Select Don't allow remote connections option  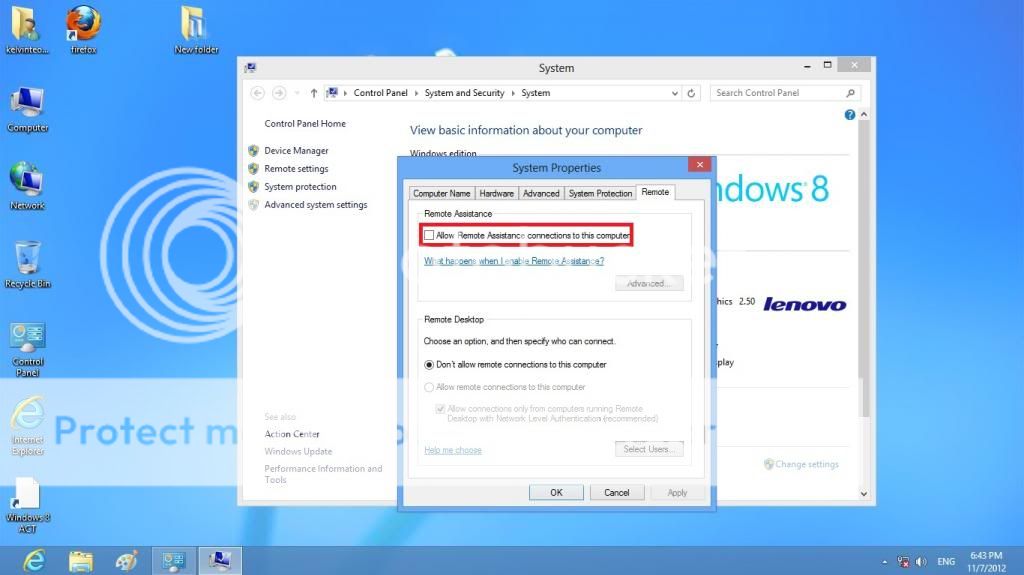(429, 365)
